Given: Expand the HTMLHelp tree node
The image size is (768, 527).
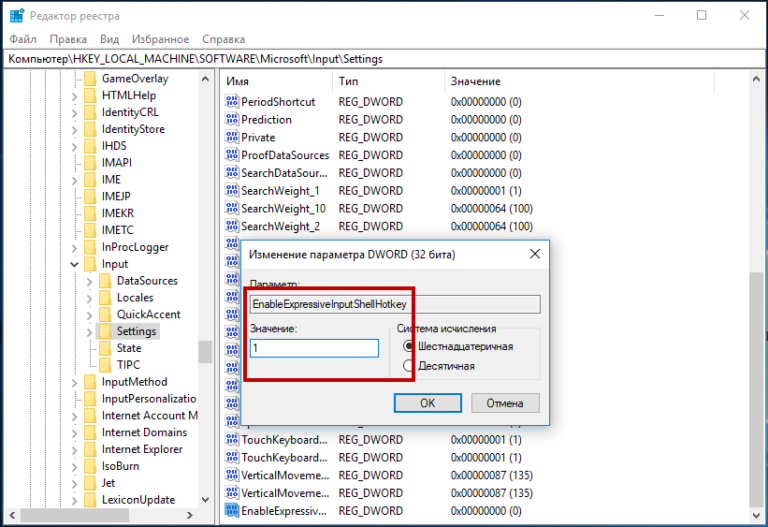Looking at the screenshot, I should pyautogui.click(x=74, y=96).
